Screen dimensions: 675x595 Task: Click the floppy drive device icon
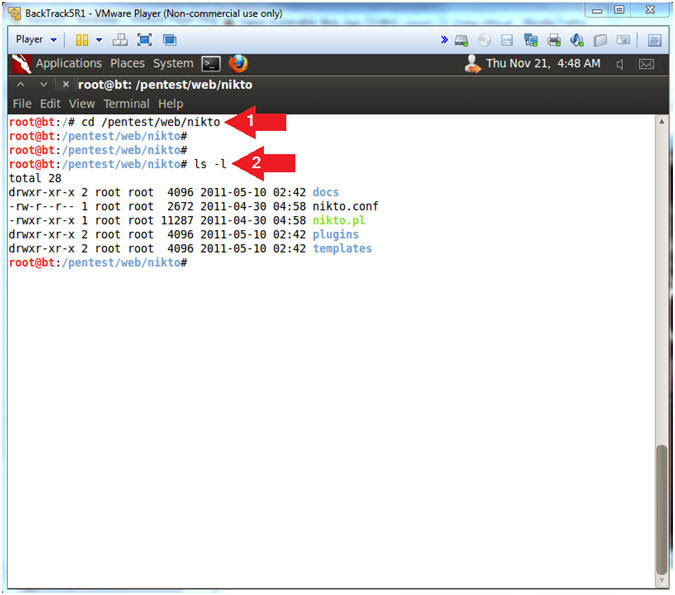507,40
